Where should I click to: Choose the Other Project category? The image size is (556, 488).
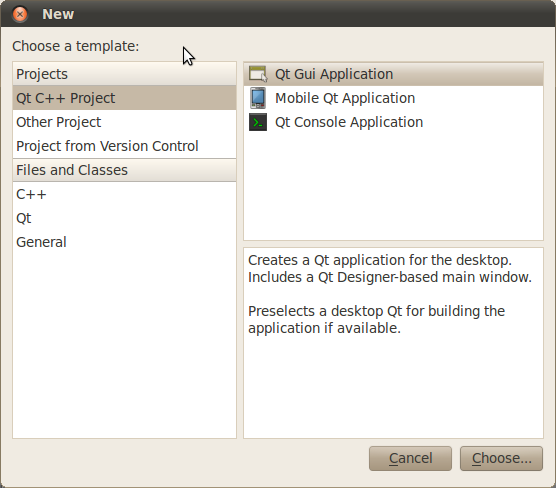click(124, 122)
